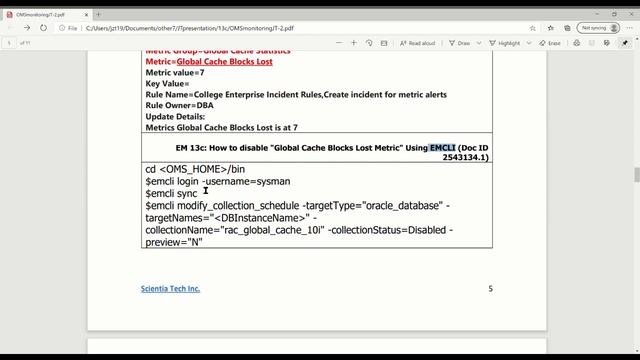Expand Draw tool options dropdown

(x=479, y=43)
